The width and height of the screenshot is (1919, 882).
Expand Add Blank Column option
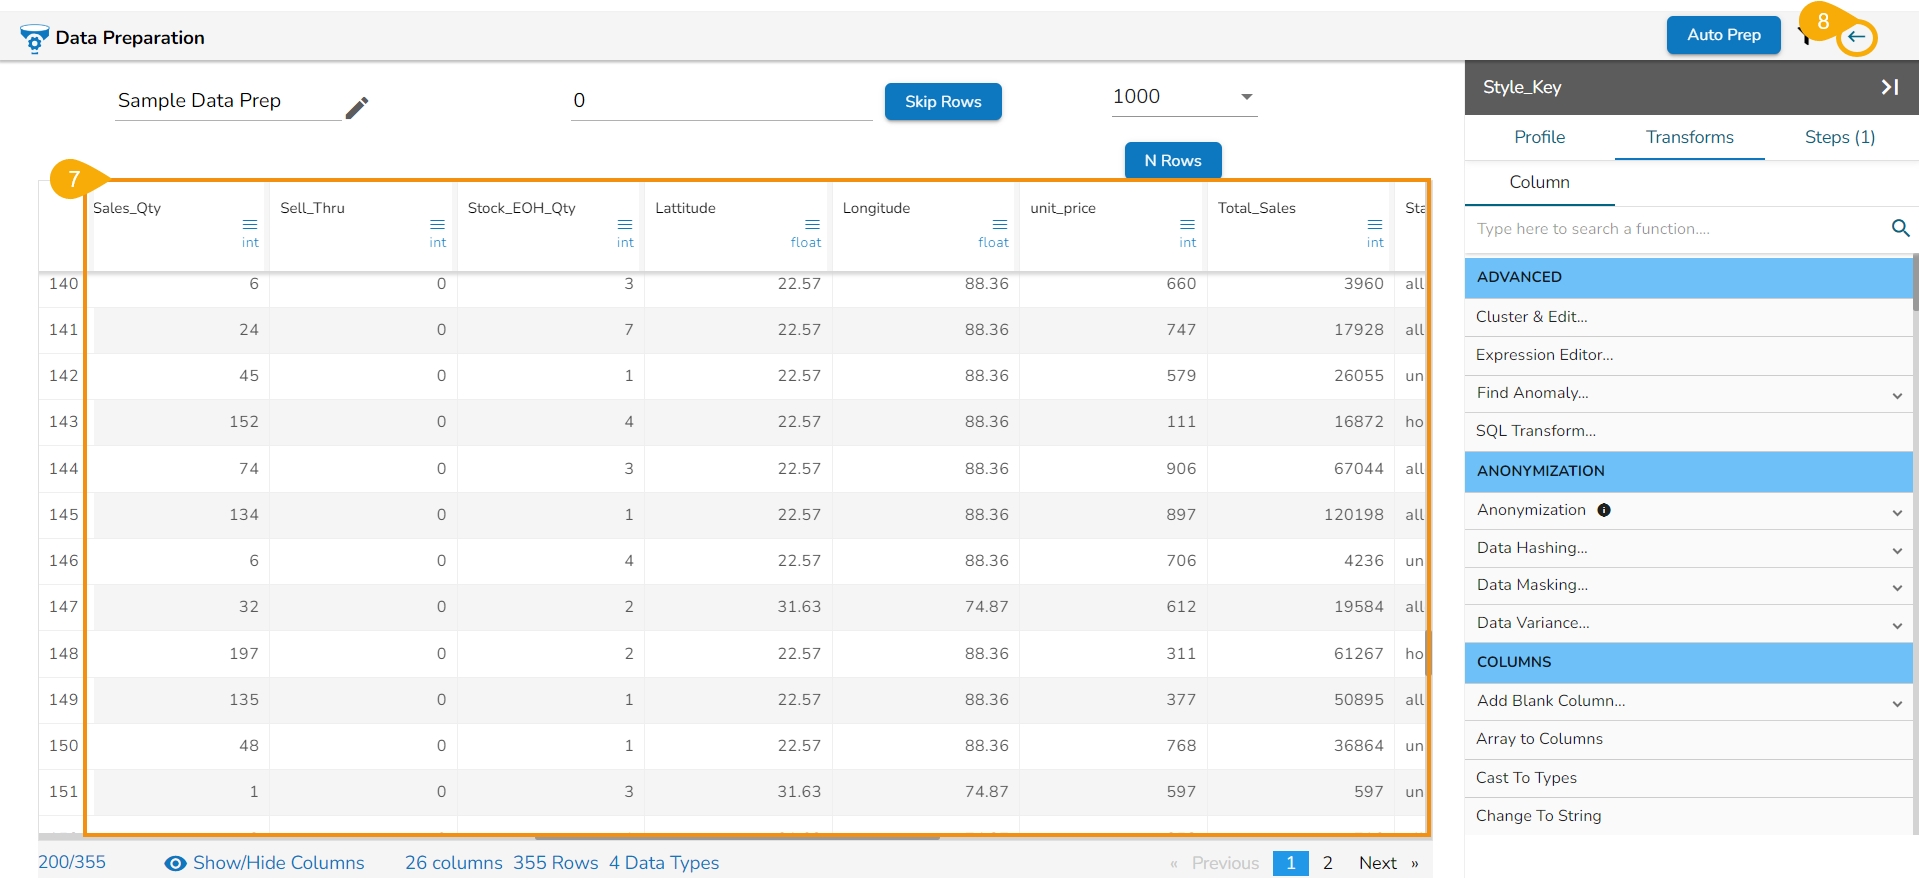point(1896,703)
